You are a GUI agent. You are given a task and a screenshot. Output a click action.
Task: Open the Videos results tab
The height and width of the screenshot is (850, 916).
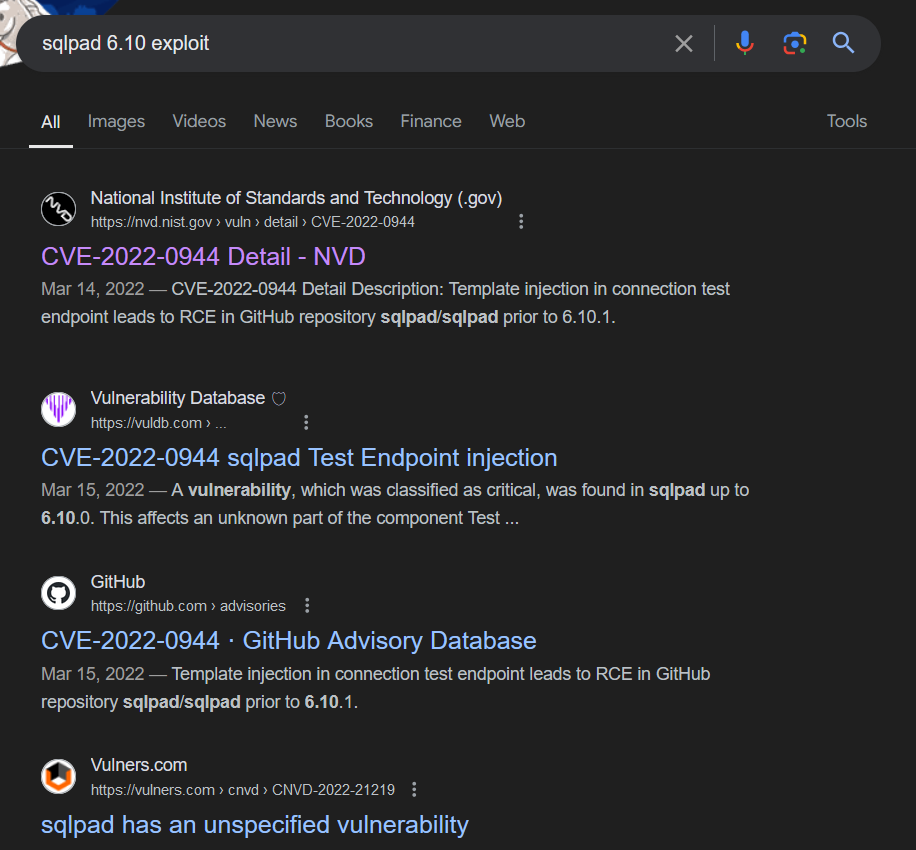(x=199, y=122)
